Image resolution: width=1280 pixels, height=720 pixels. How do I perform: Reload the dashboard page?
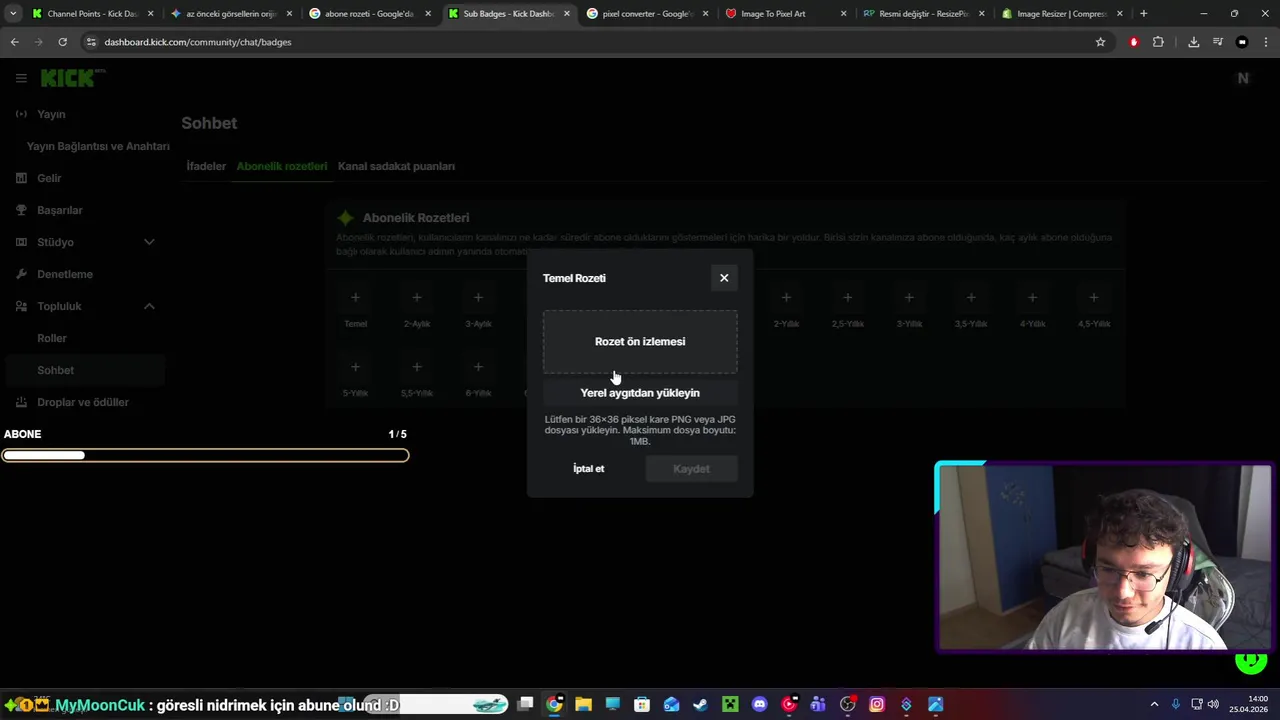(x=62, y=42)
